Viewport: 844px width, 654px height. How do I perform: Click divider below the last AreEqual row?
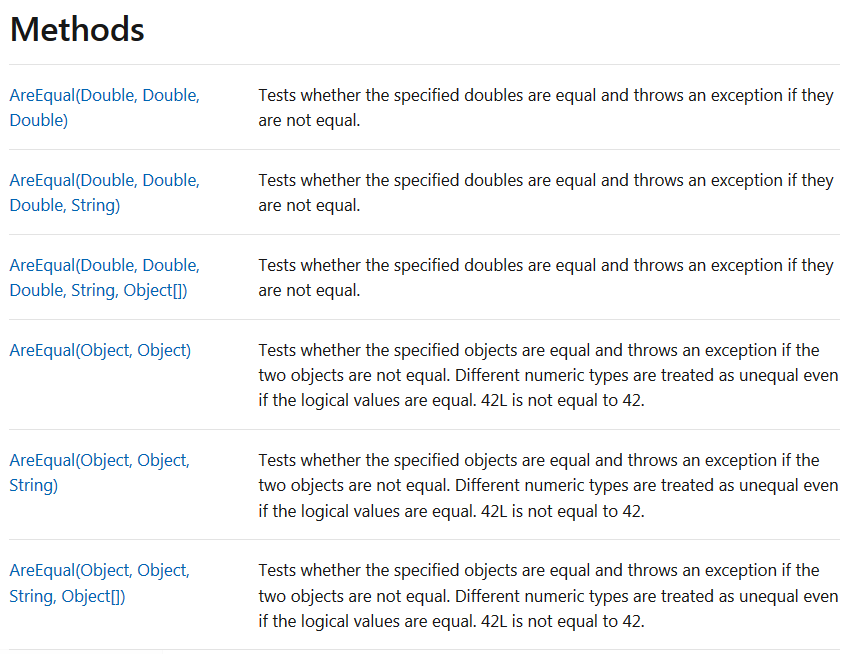(x=424, y=650)
